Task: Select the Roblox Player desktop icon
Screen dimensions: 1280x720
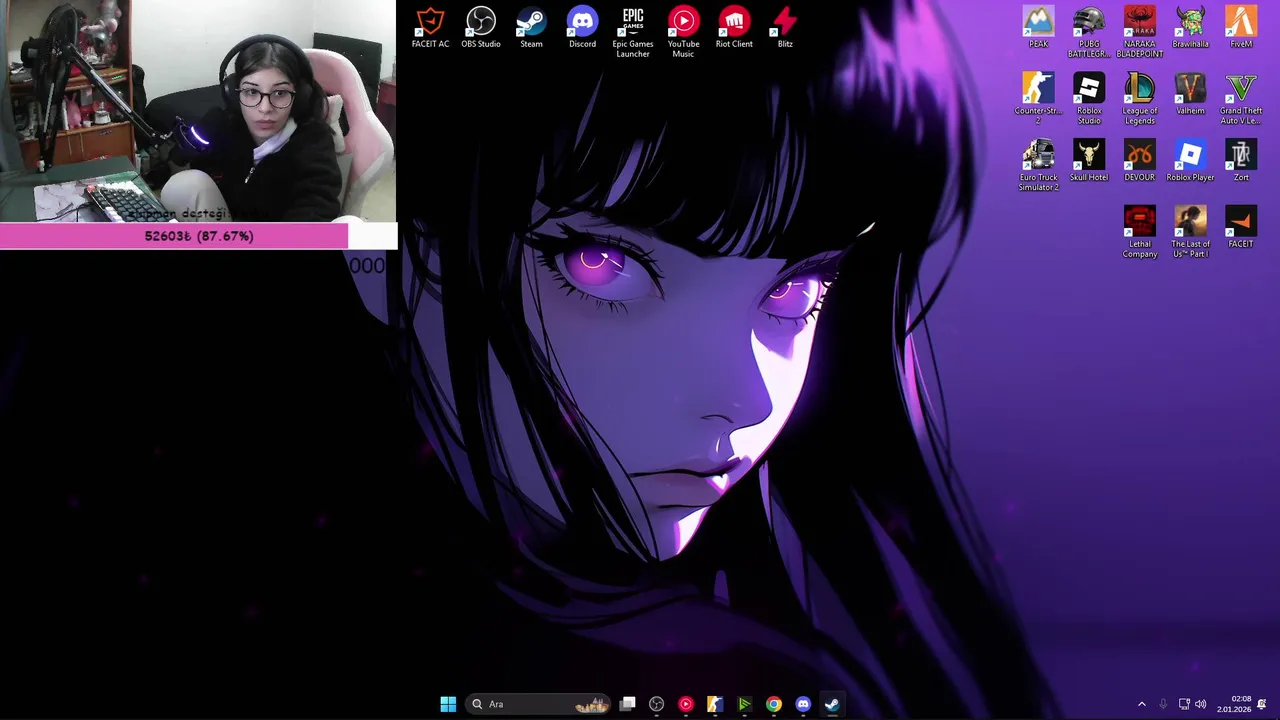Action: pos(1190,162)
